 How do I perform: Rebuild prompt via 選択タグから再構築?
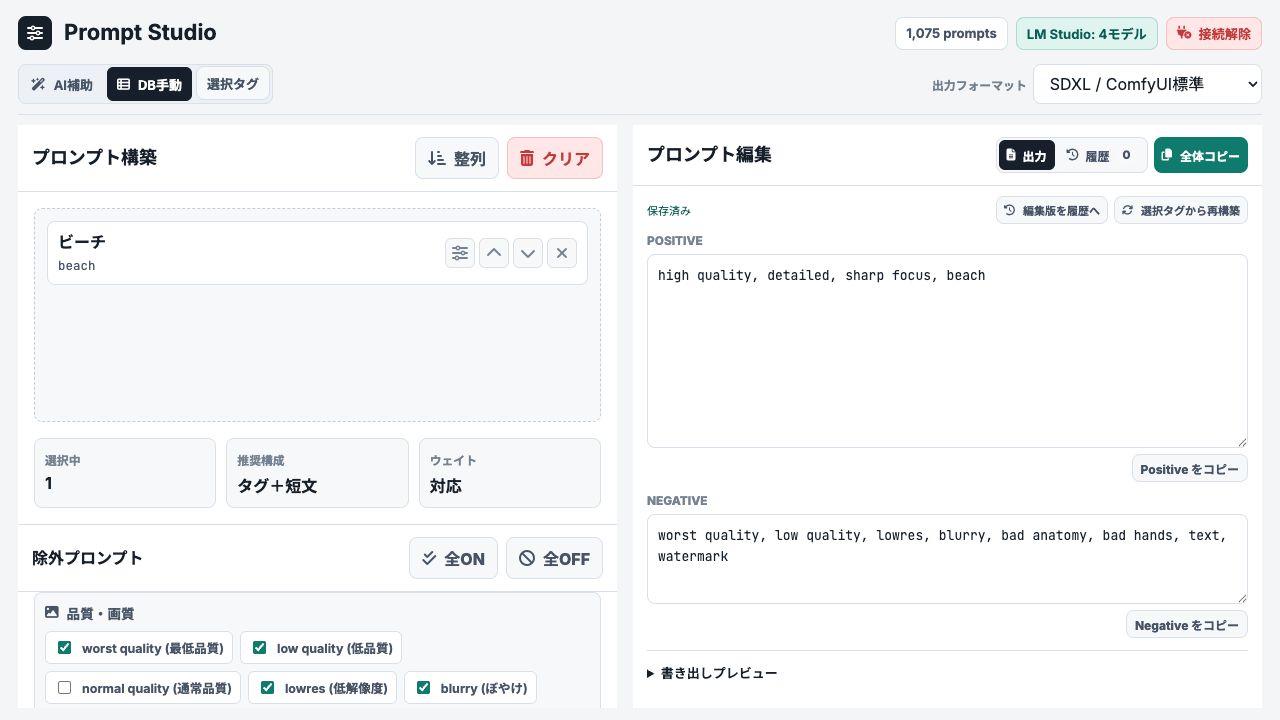tap(1181, 210)
